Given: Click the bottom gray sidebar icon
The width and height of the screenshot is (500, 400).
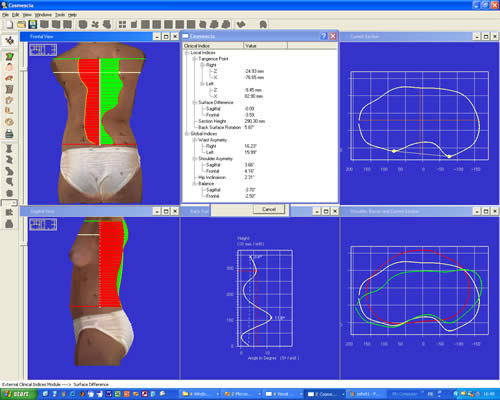Looking at the screenshot, I should [x=9, y=224].
